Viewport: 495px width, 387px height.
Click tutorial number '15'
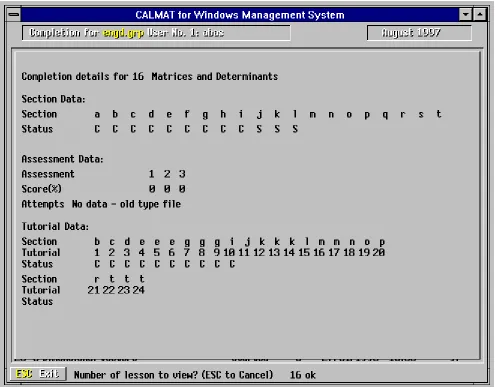[x=304, y=253]
